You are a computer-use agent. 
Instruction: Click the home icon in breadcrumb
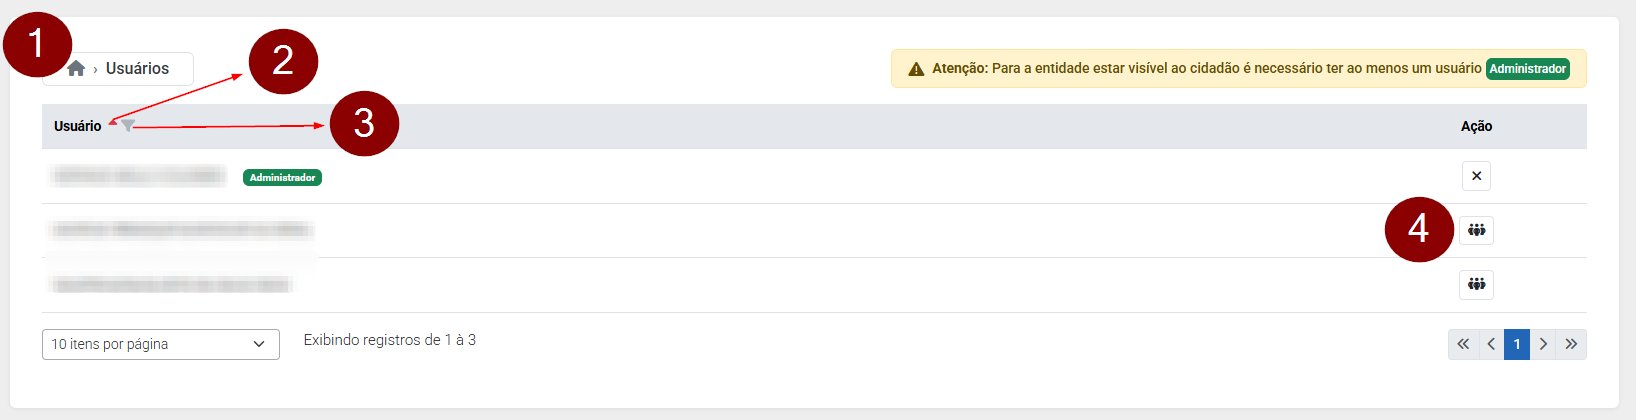point(76,68)
